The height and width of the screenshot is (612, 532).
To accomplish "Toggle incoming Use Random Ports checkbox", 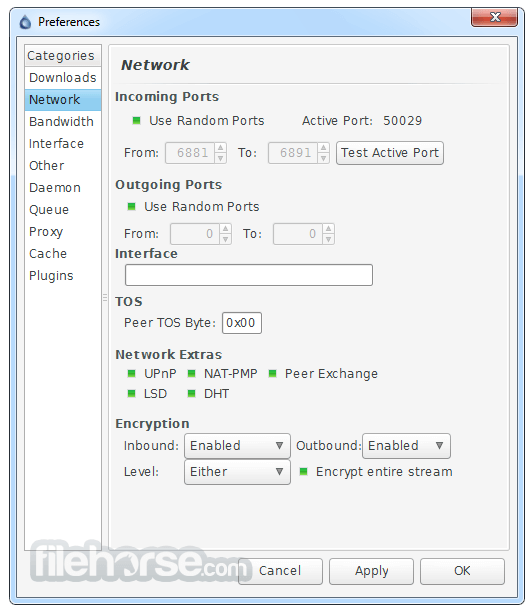I will click(136, 121).
